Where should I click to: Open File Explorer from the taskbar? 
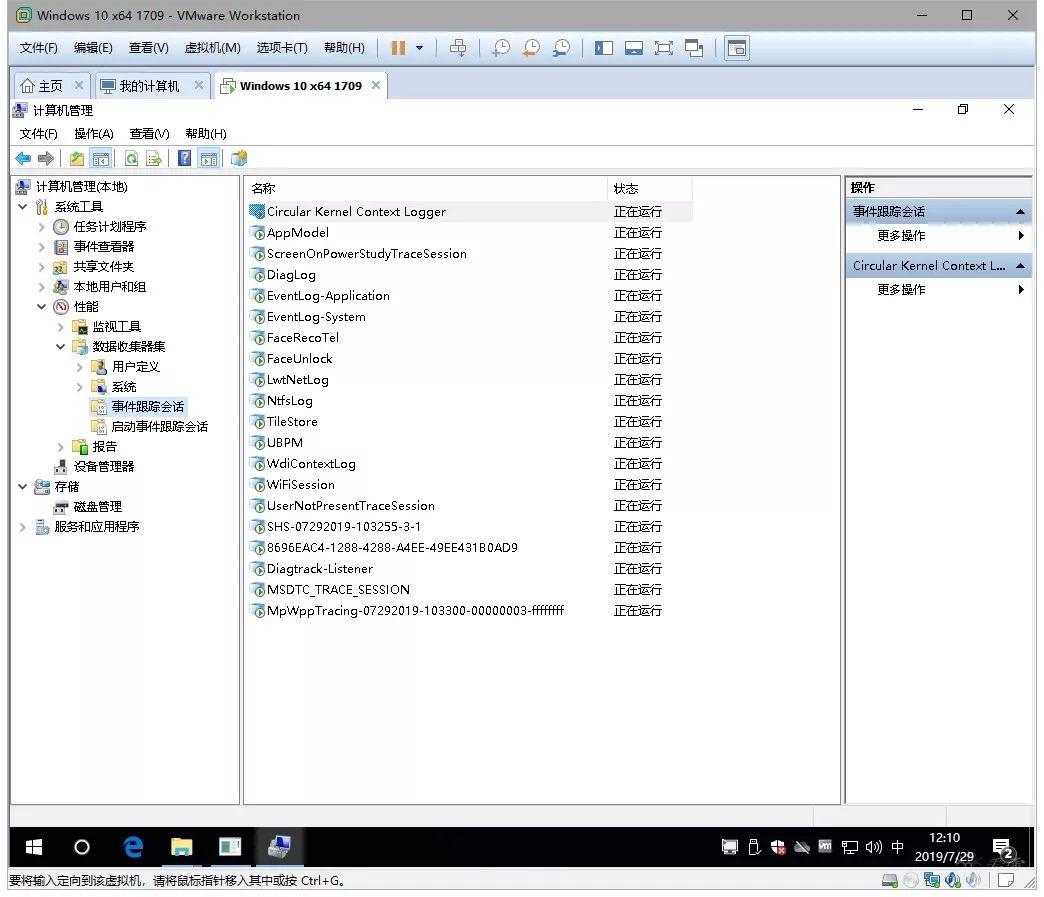click(181, 847)
